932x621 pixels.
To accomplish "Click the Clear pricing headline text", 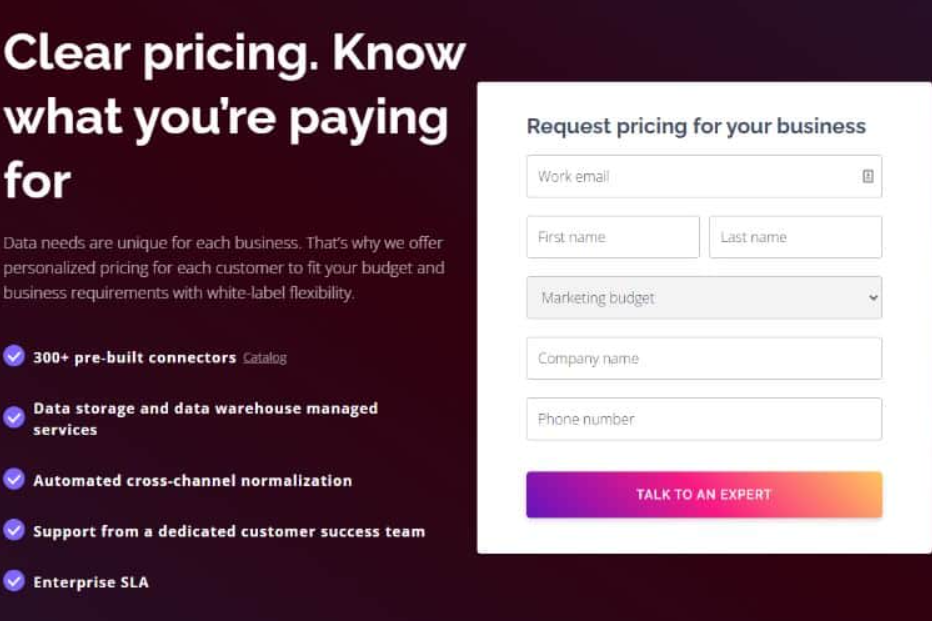I will coord(234,116).
